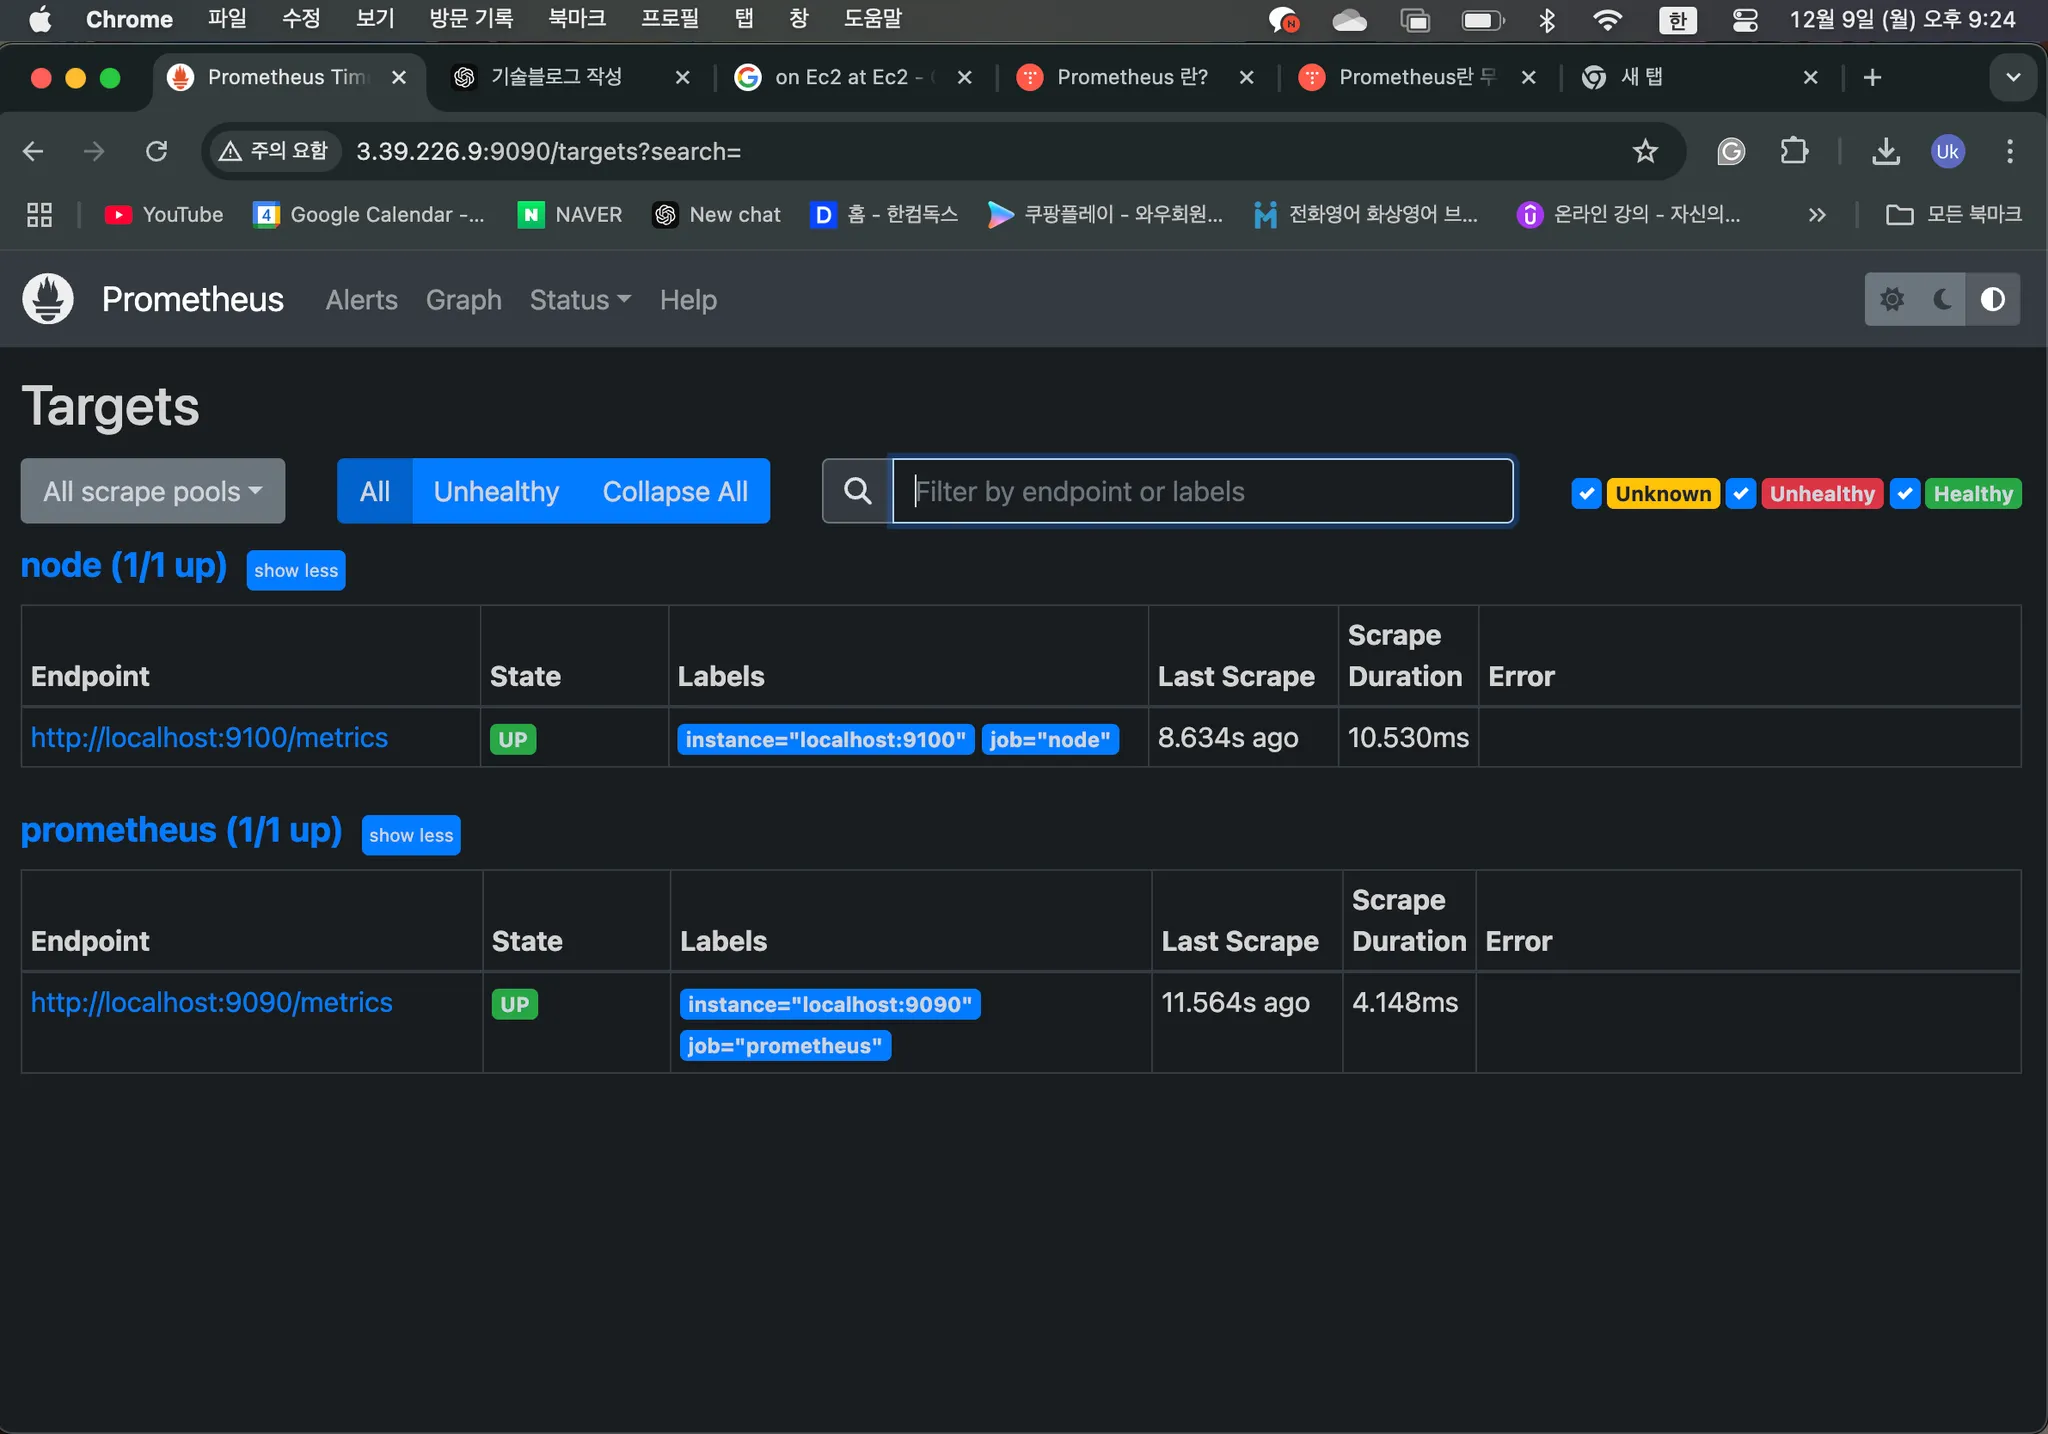Image resolution: width=2048 pixels, height=1434 pixels.
Task: Open localhost:9100 metrics endpoint link
Action: pos(209,738)
